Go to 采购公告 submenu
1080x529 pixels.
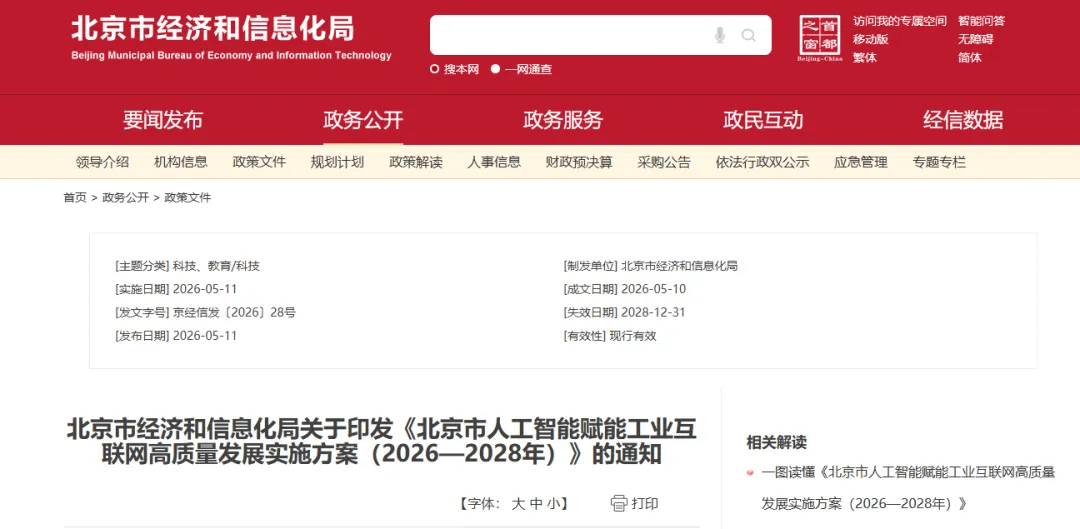[663, 163]
